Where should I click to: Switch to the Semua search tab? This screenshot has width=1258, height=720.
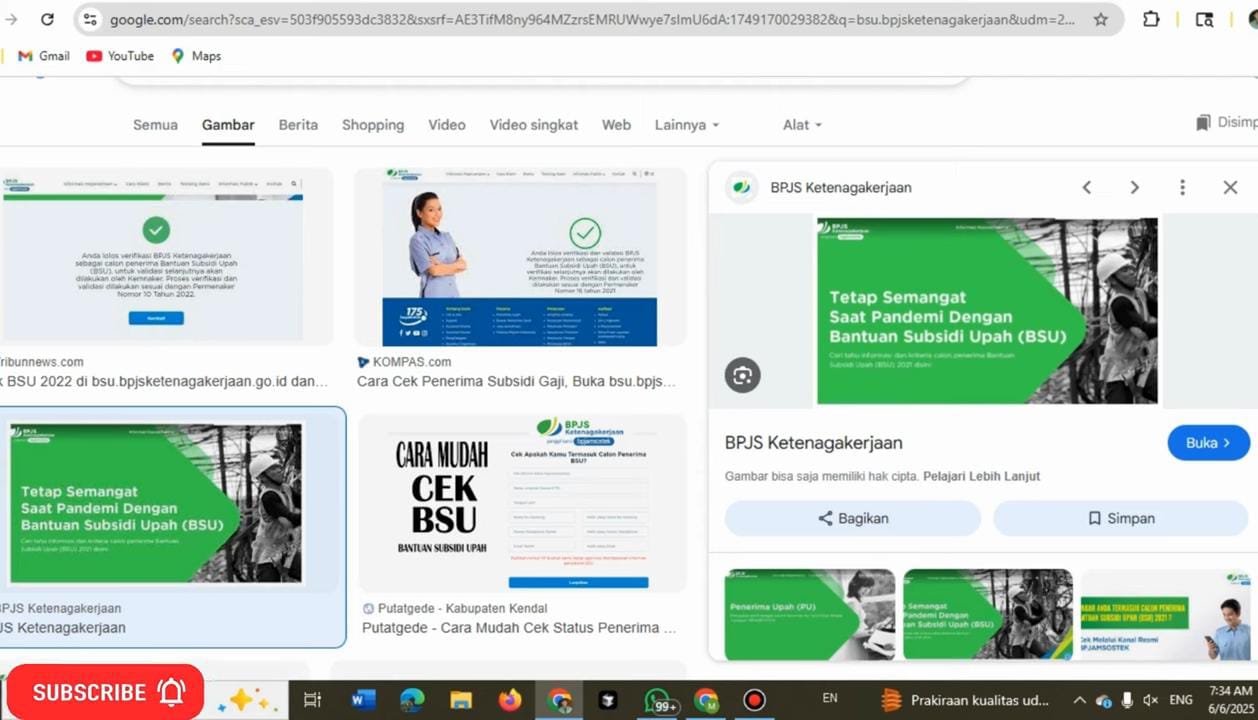155,125
